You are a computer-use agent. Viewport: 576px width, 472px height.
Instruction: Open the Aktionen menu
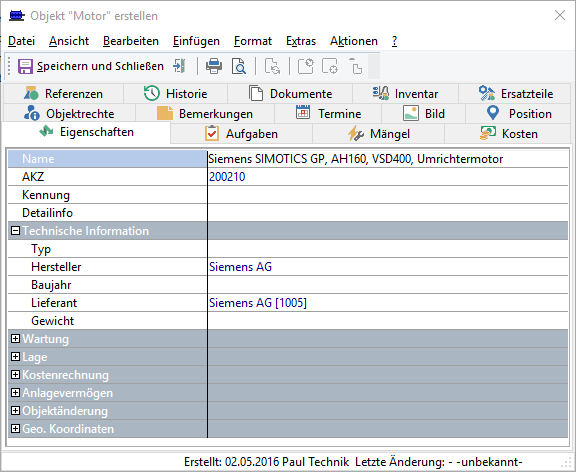coord(354,41)
